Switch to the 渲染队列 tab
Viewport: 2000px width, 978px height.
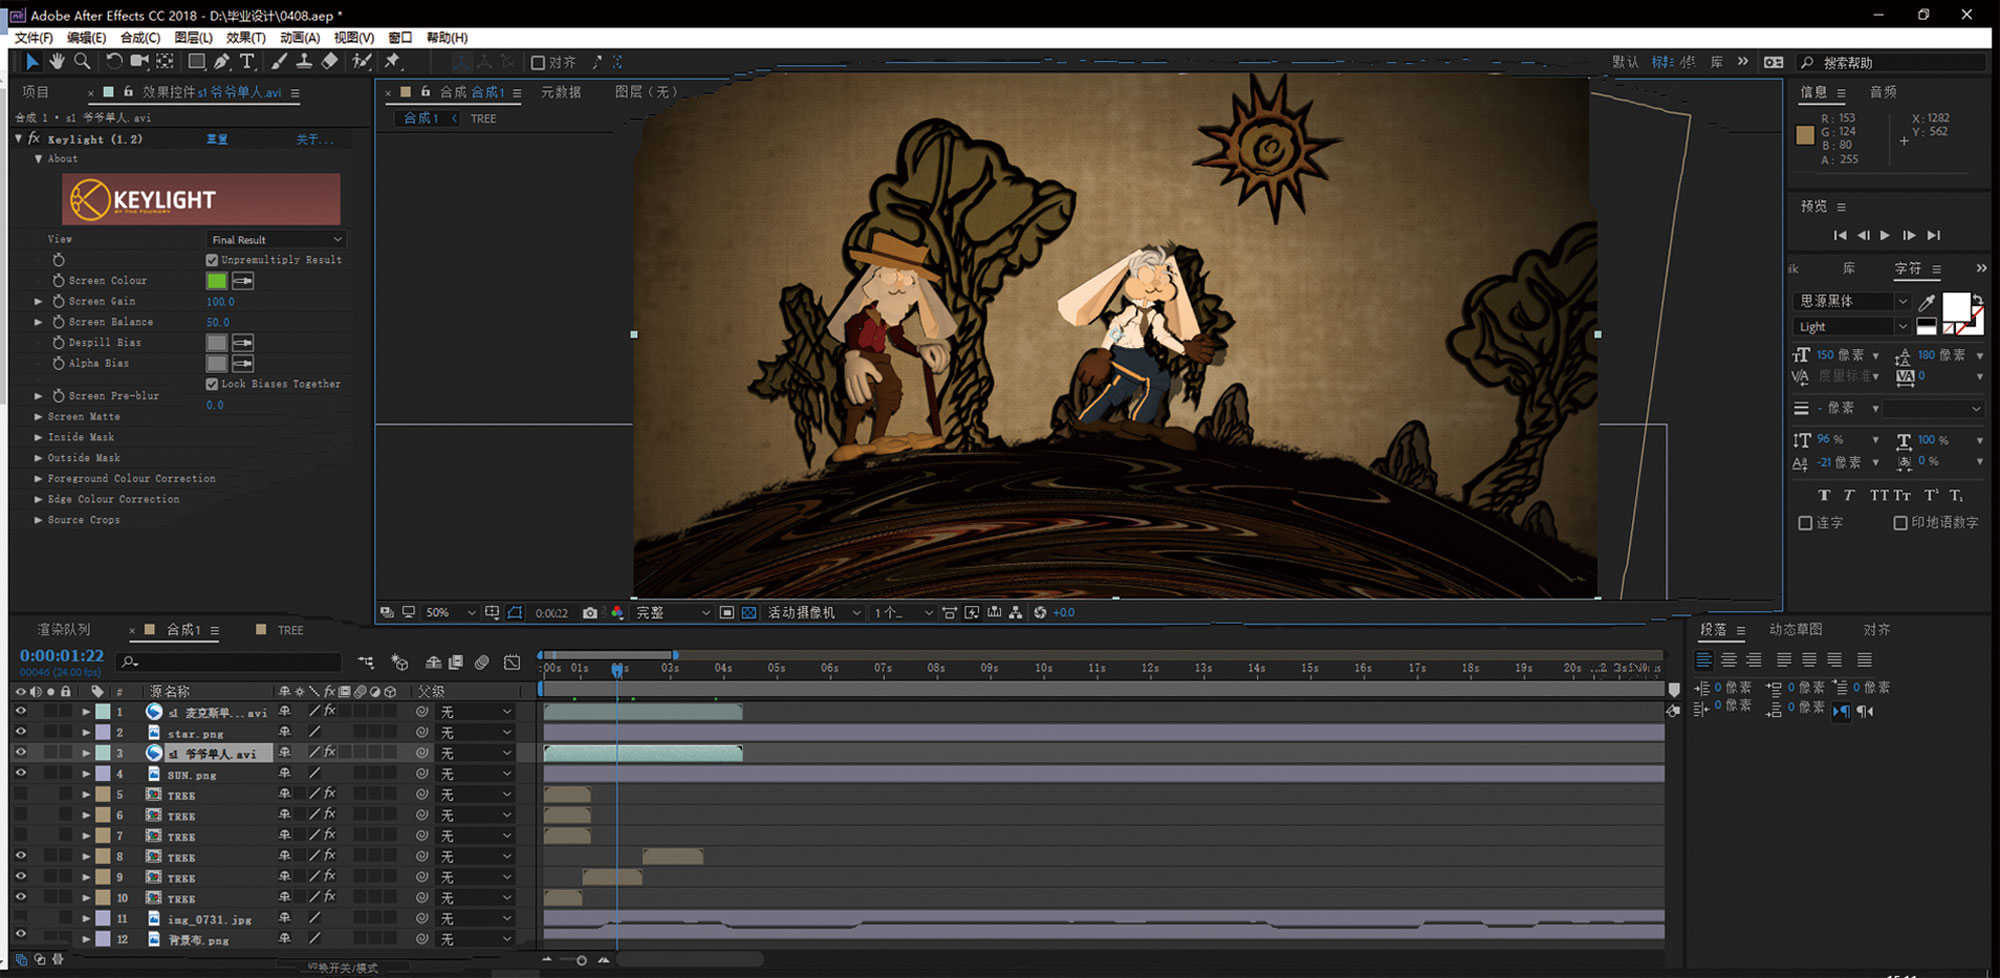click(x=64, y=630)
